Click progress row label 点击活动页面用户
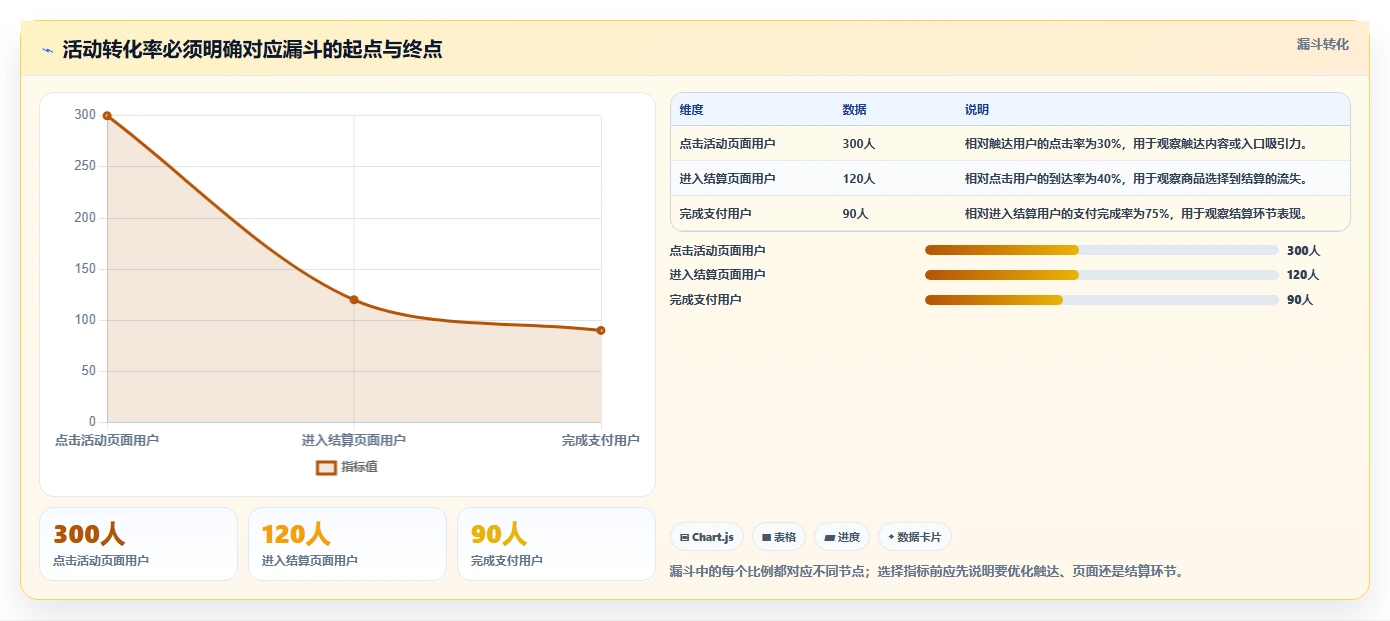1390x621 pixels. click(717, 251)
